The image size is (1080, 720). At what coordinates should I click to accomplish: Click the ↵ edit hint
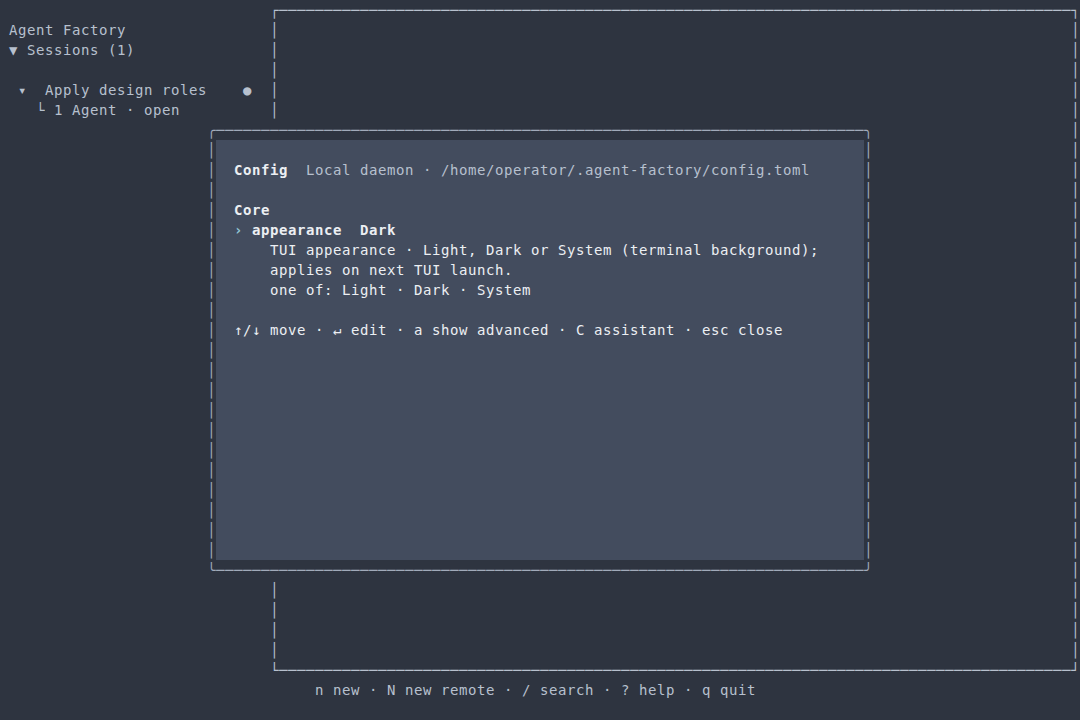click(360, 330)
